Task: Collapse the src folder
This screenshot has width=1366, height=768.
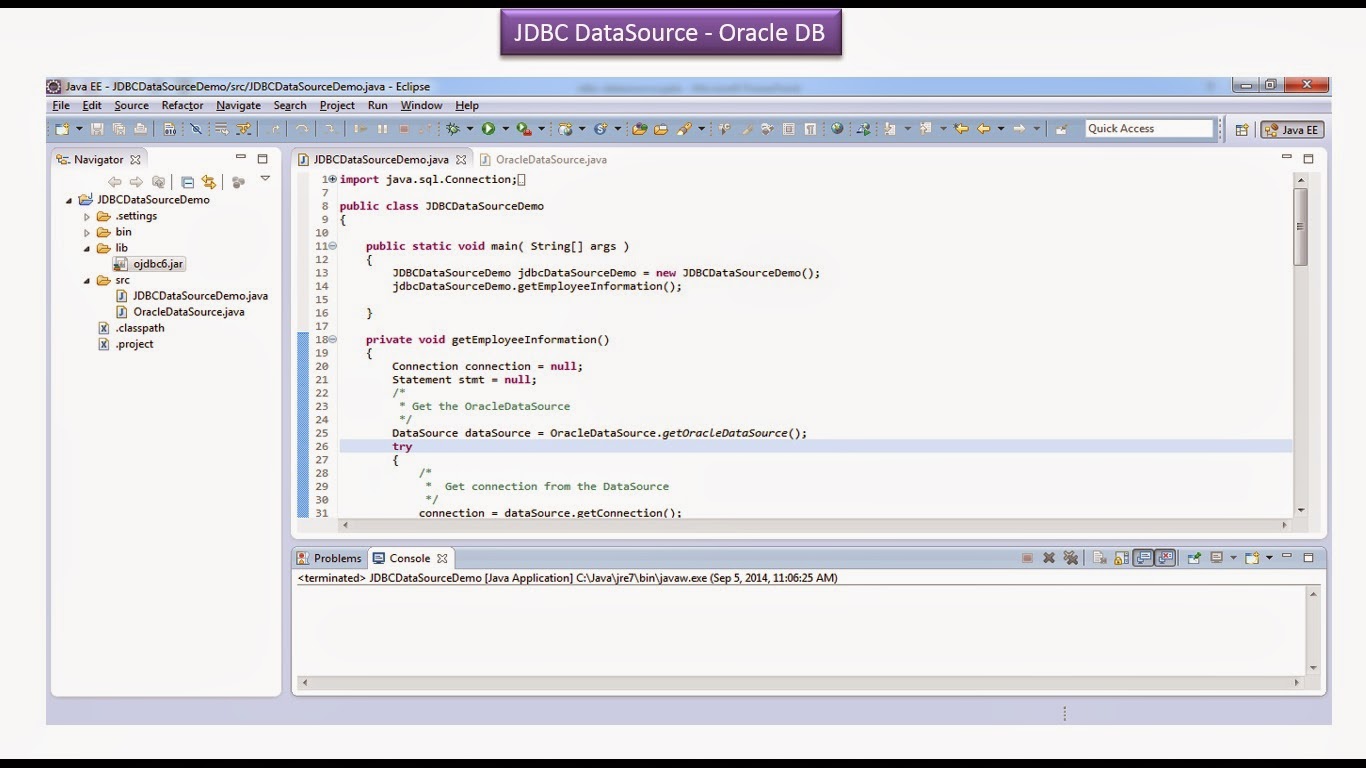Action: click(87, 280)
